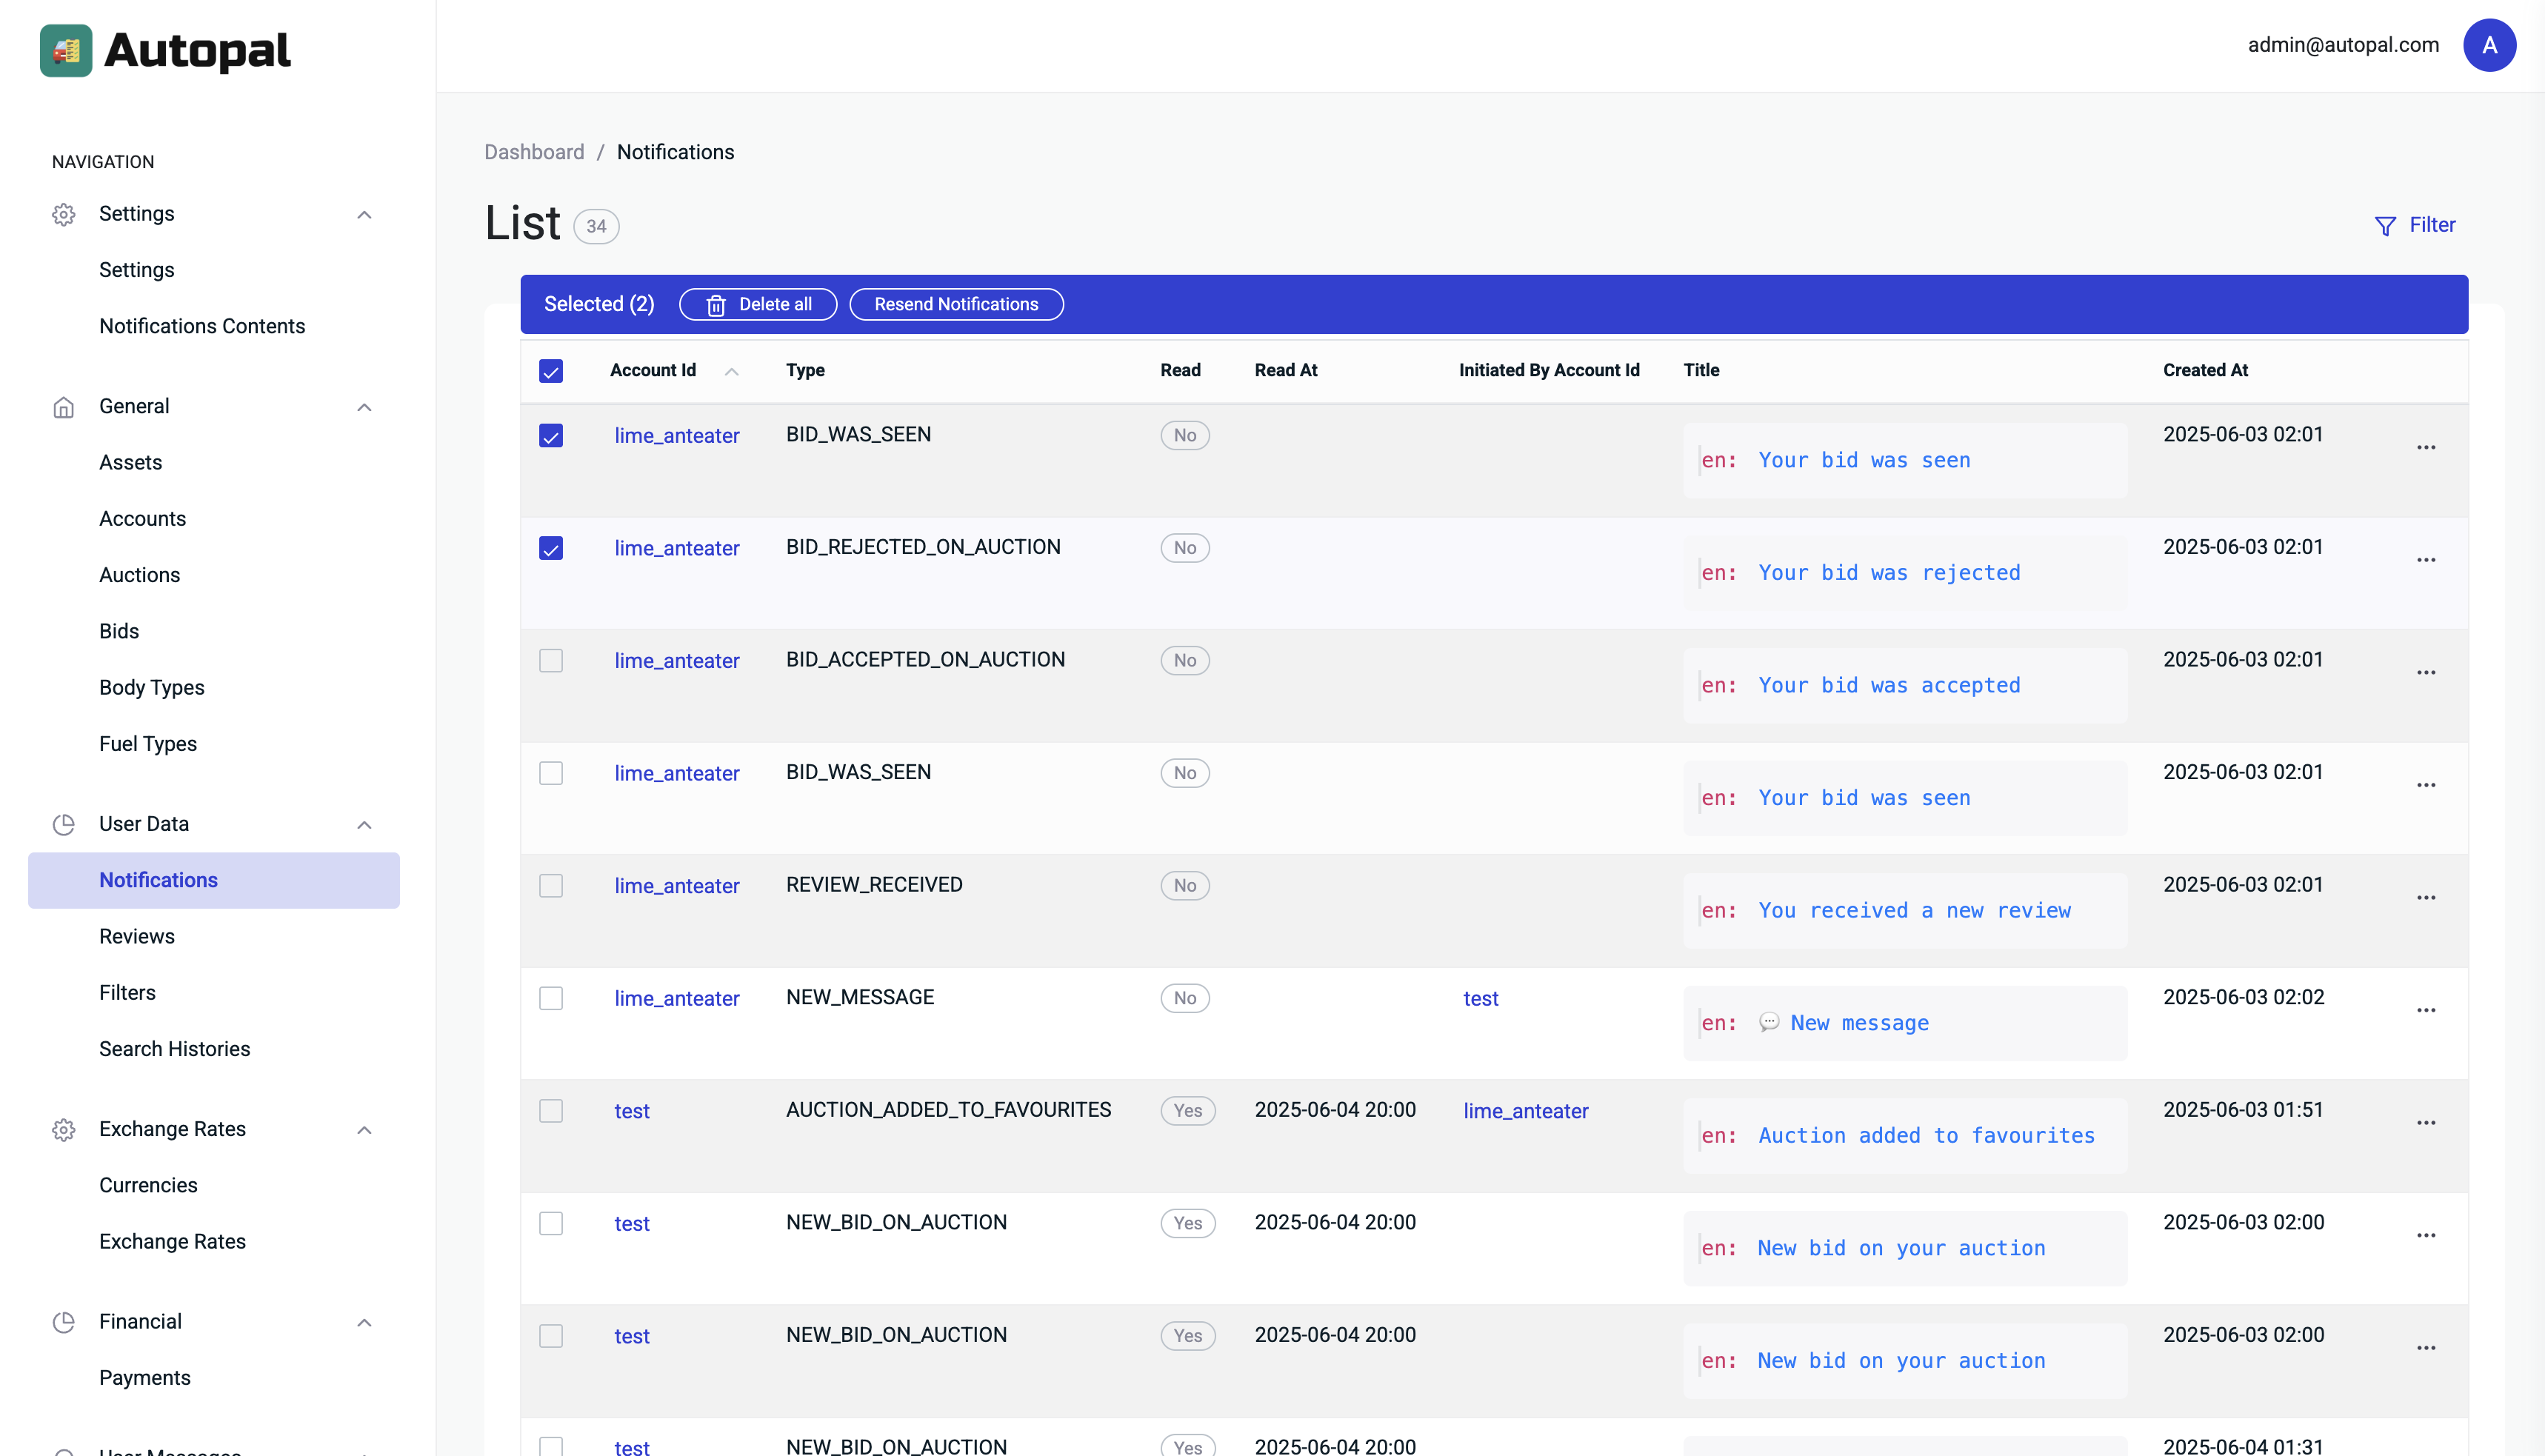Click the 'You received a new review' title

tap(1914, 911)
